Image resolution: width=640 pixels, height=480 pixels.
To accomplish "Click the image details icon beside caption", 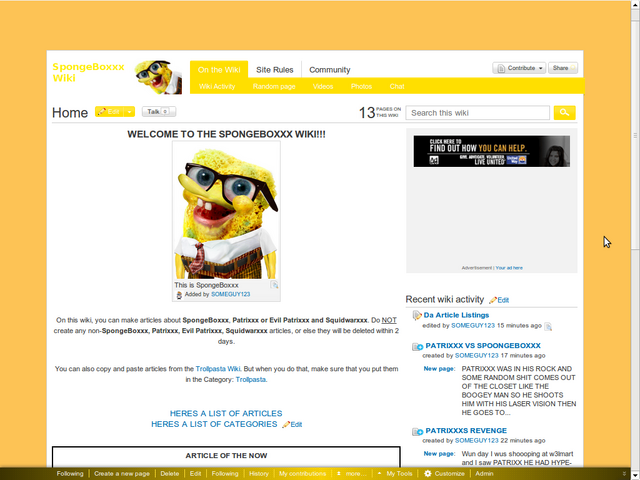I will (274, 285).
